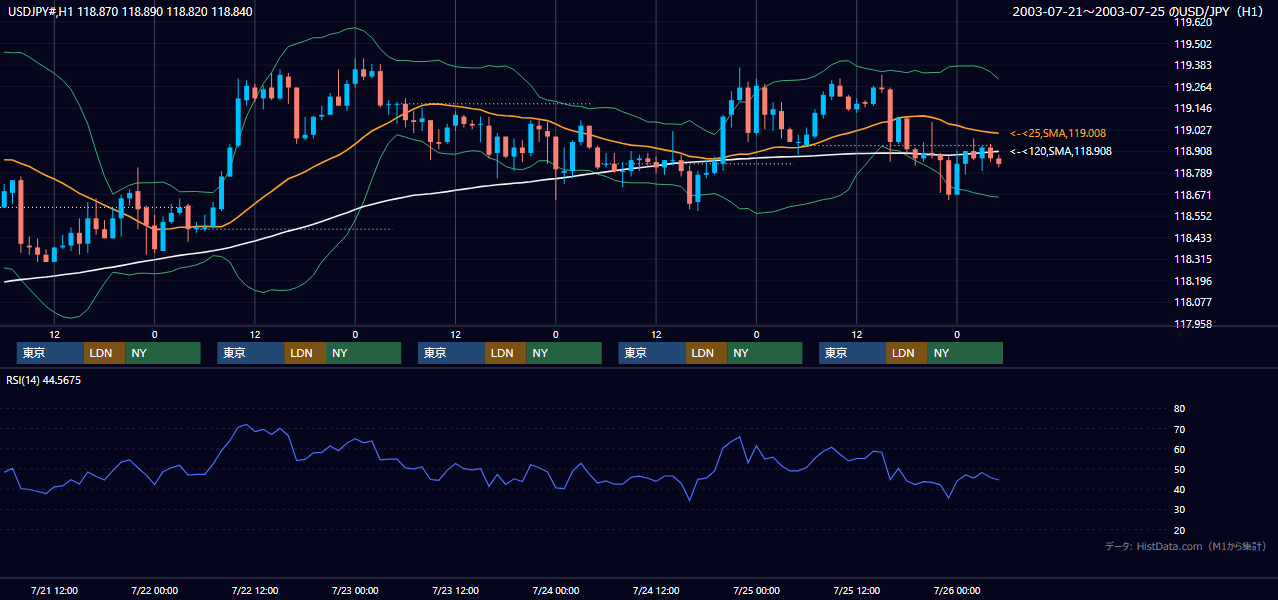Click the RSI 20 level label
The image size is (1278, 600).
tap(1179, 530)
